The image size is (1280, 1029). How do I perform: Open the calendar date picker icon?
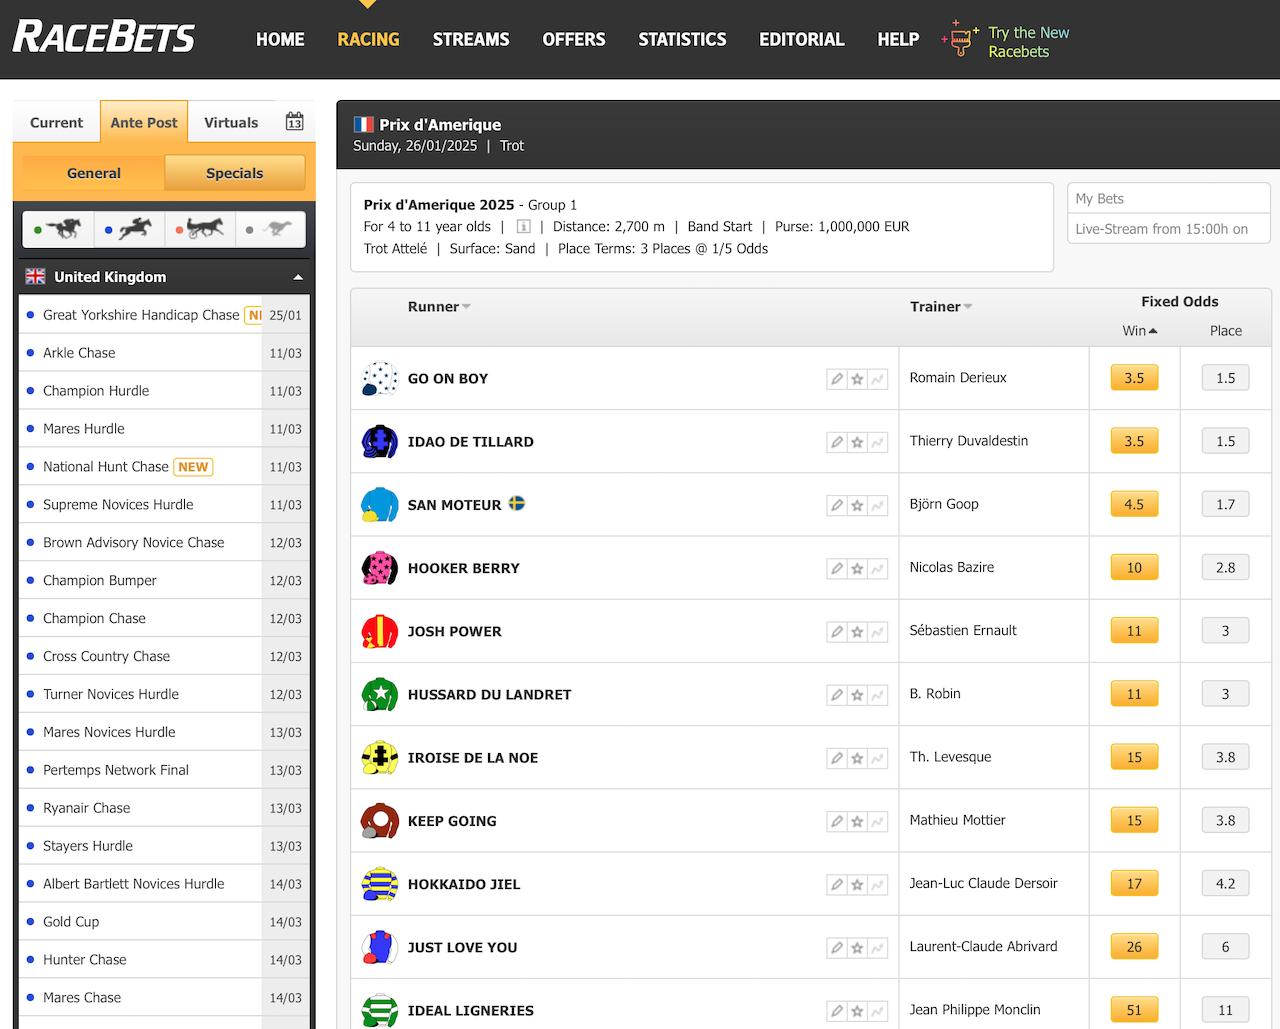point(294,122)
